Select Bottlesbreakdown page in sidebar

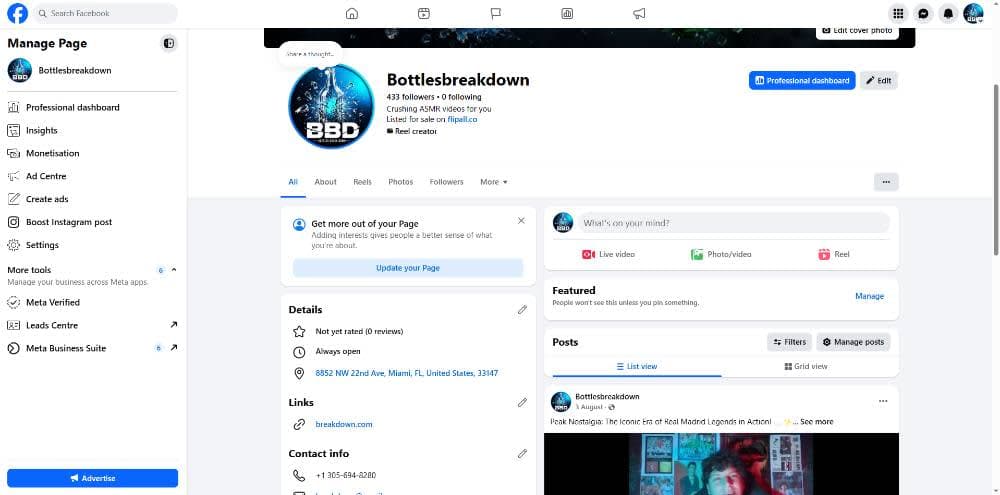click(92, 71)
